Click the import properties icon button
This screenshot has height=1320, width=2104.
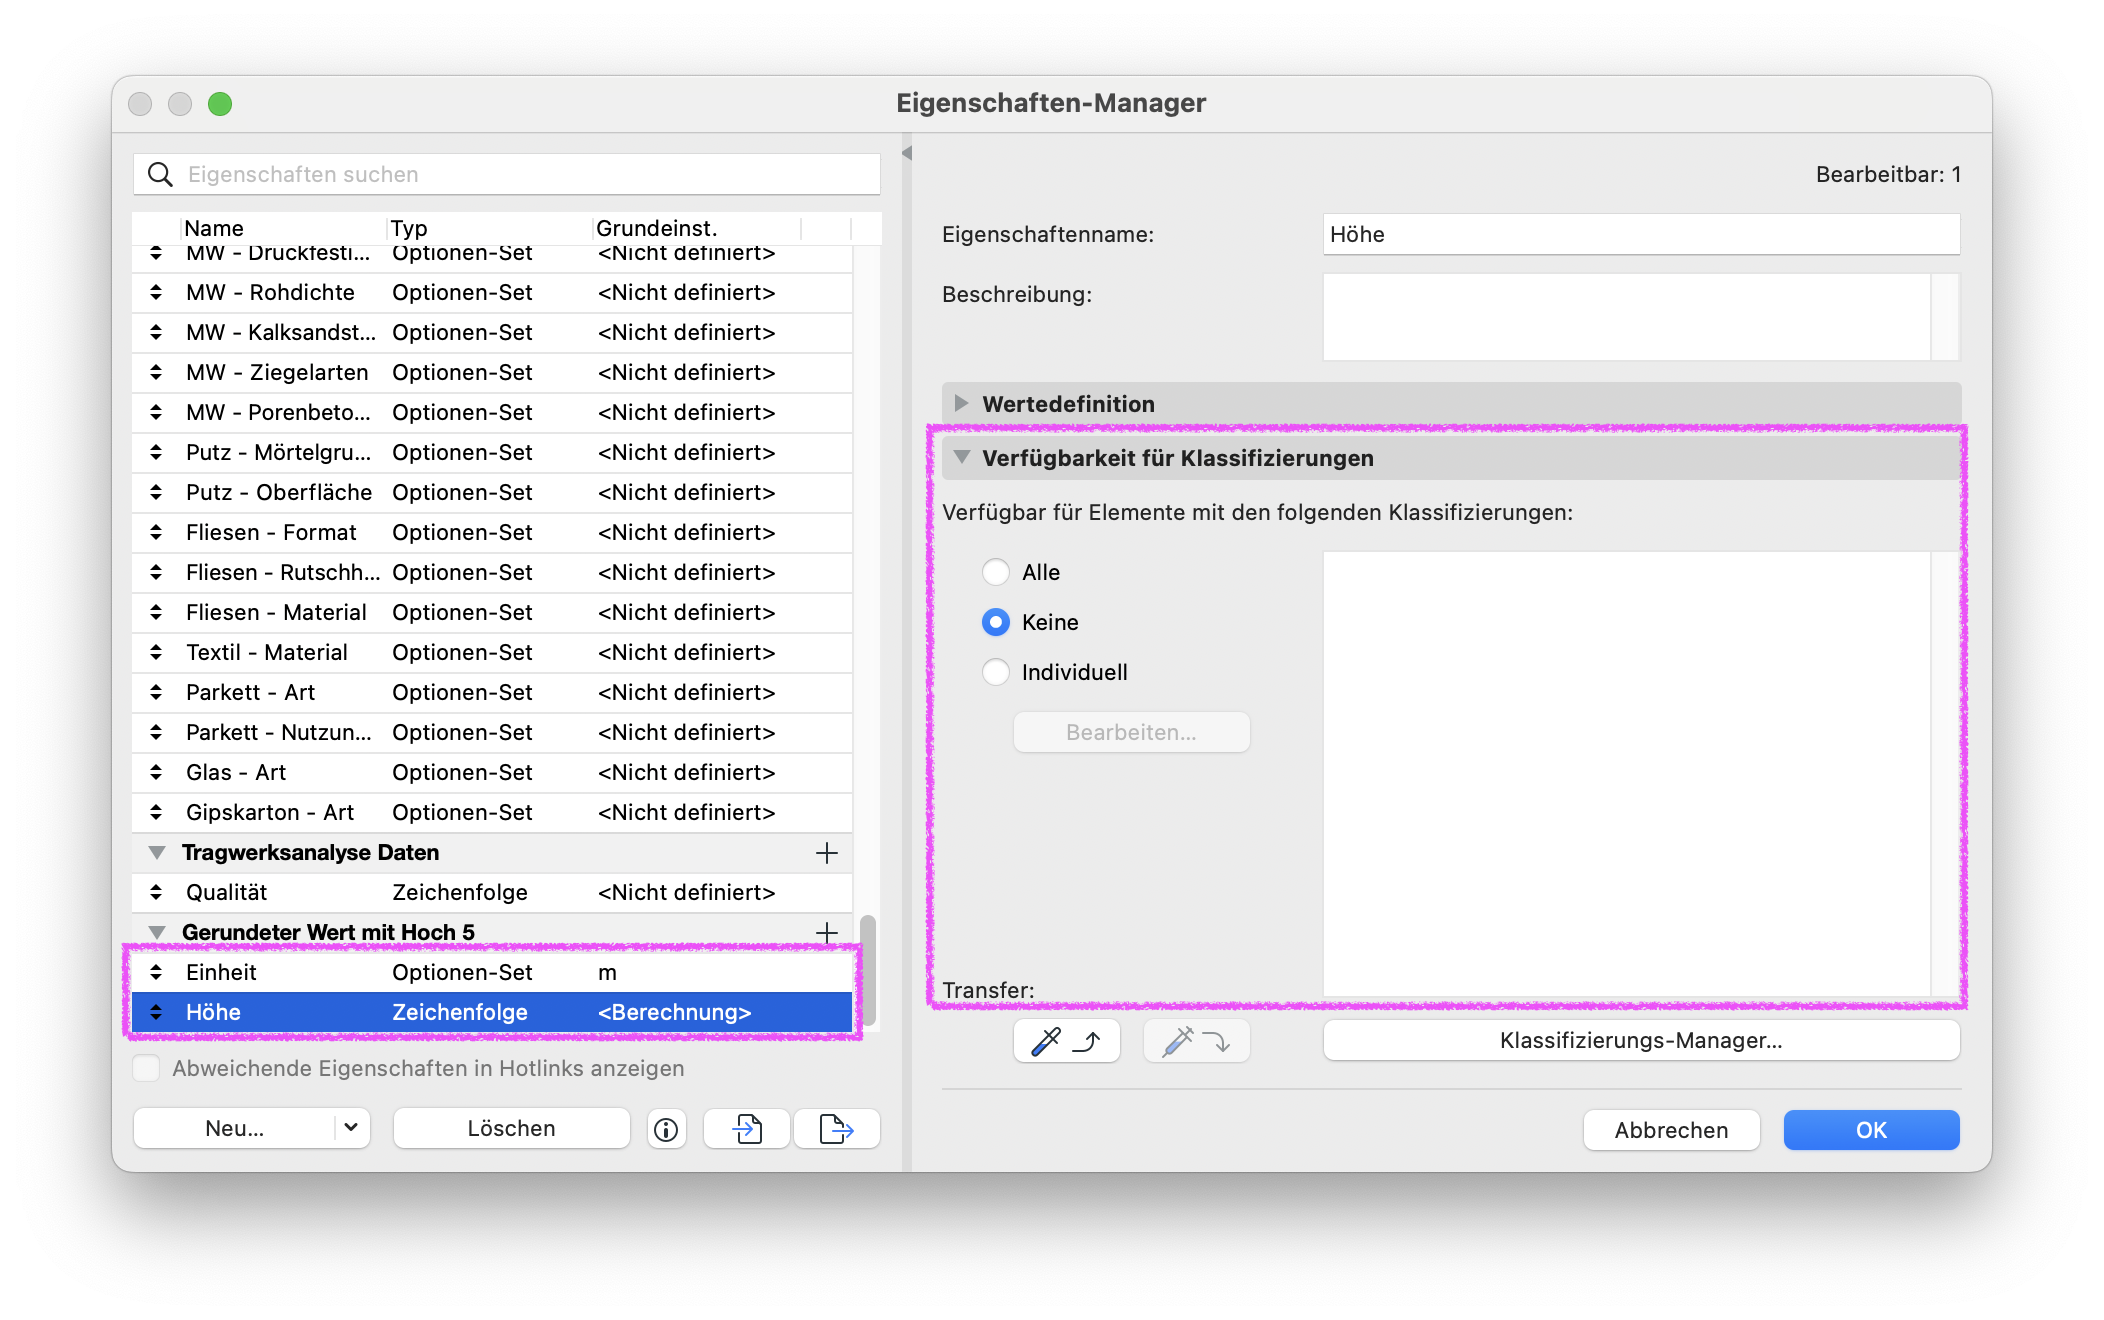pyautogui.click(x=747, y=1129)
